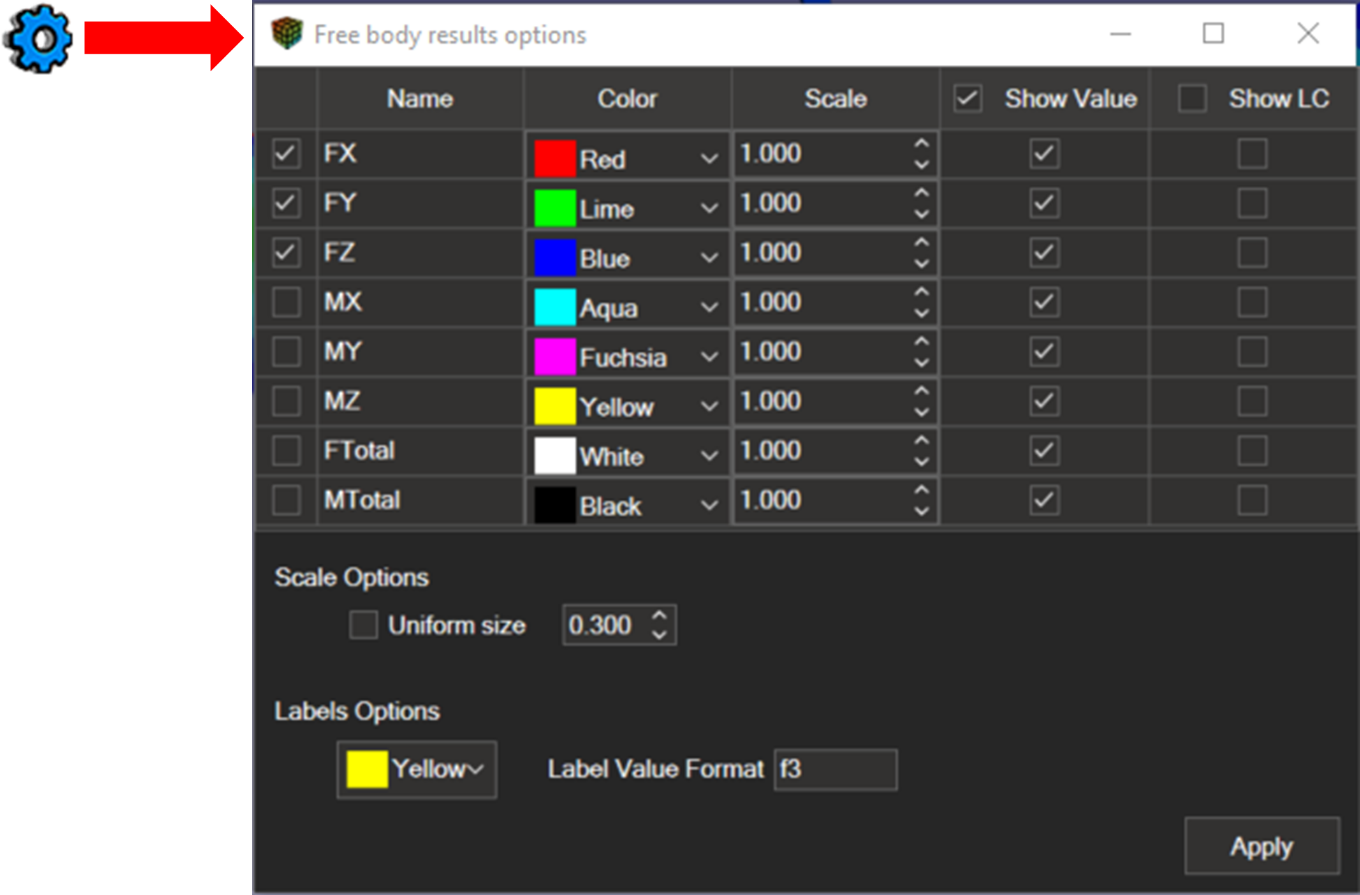Viewport: 1360px width, 895px height.
Task: Uncheck Show Value for the MZ row
Action: point(1044,401)
